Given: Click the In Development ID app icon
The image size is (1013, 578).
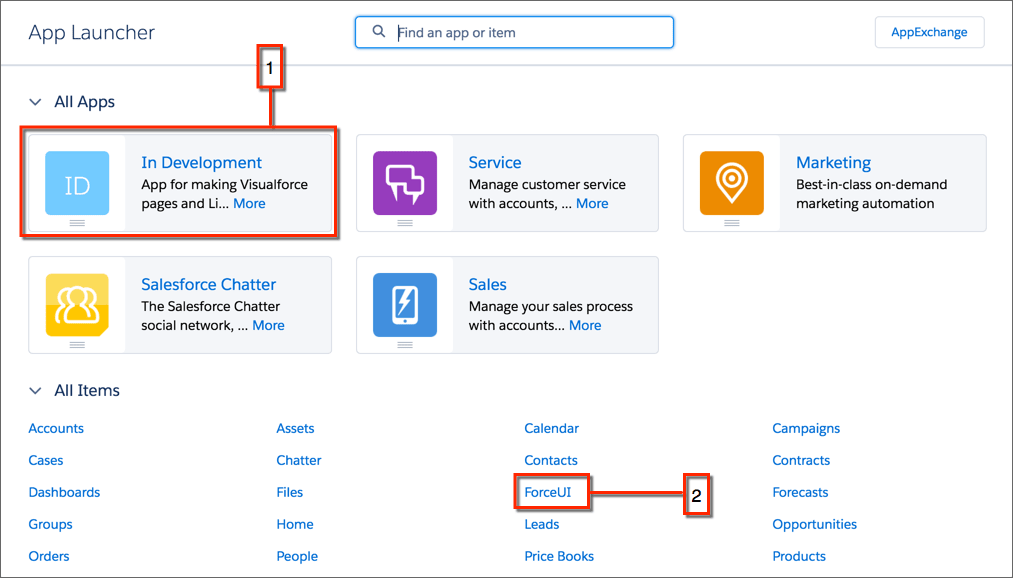Looking at the screenshot, I should click(77, 183).
